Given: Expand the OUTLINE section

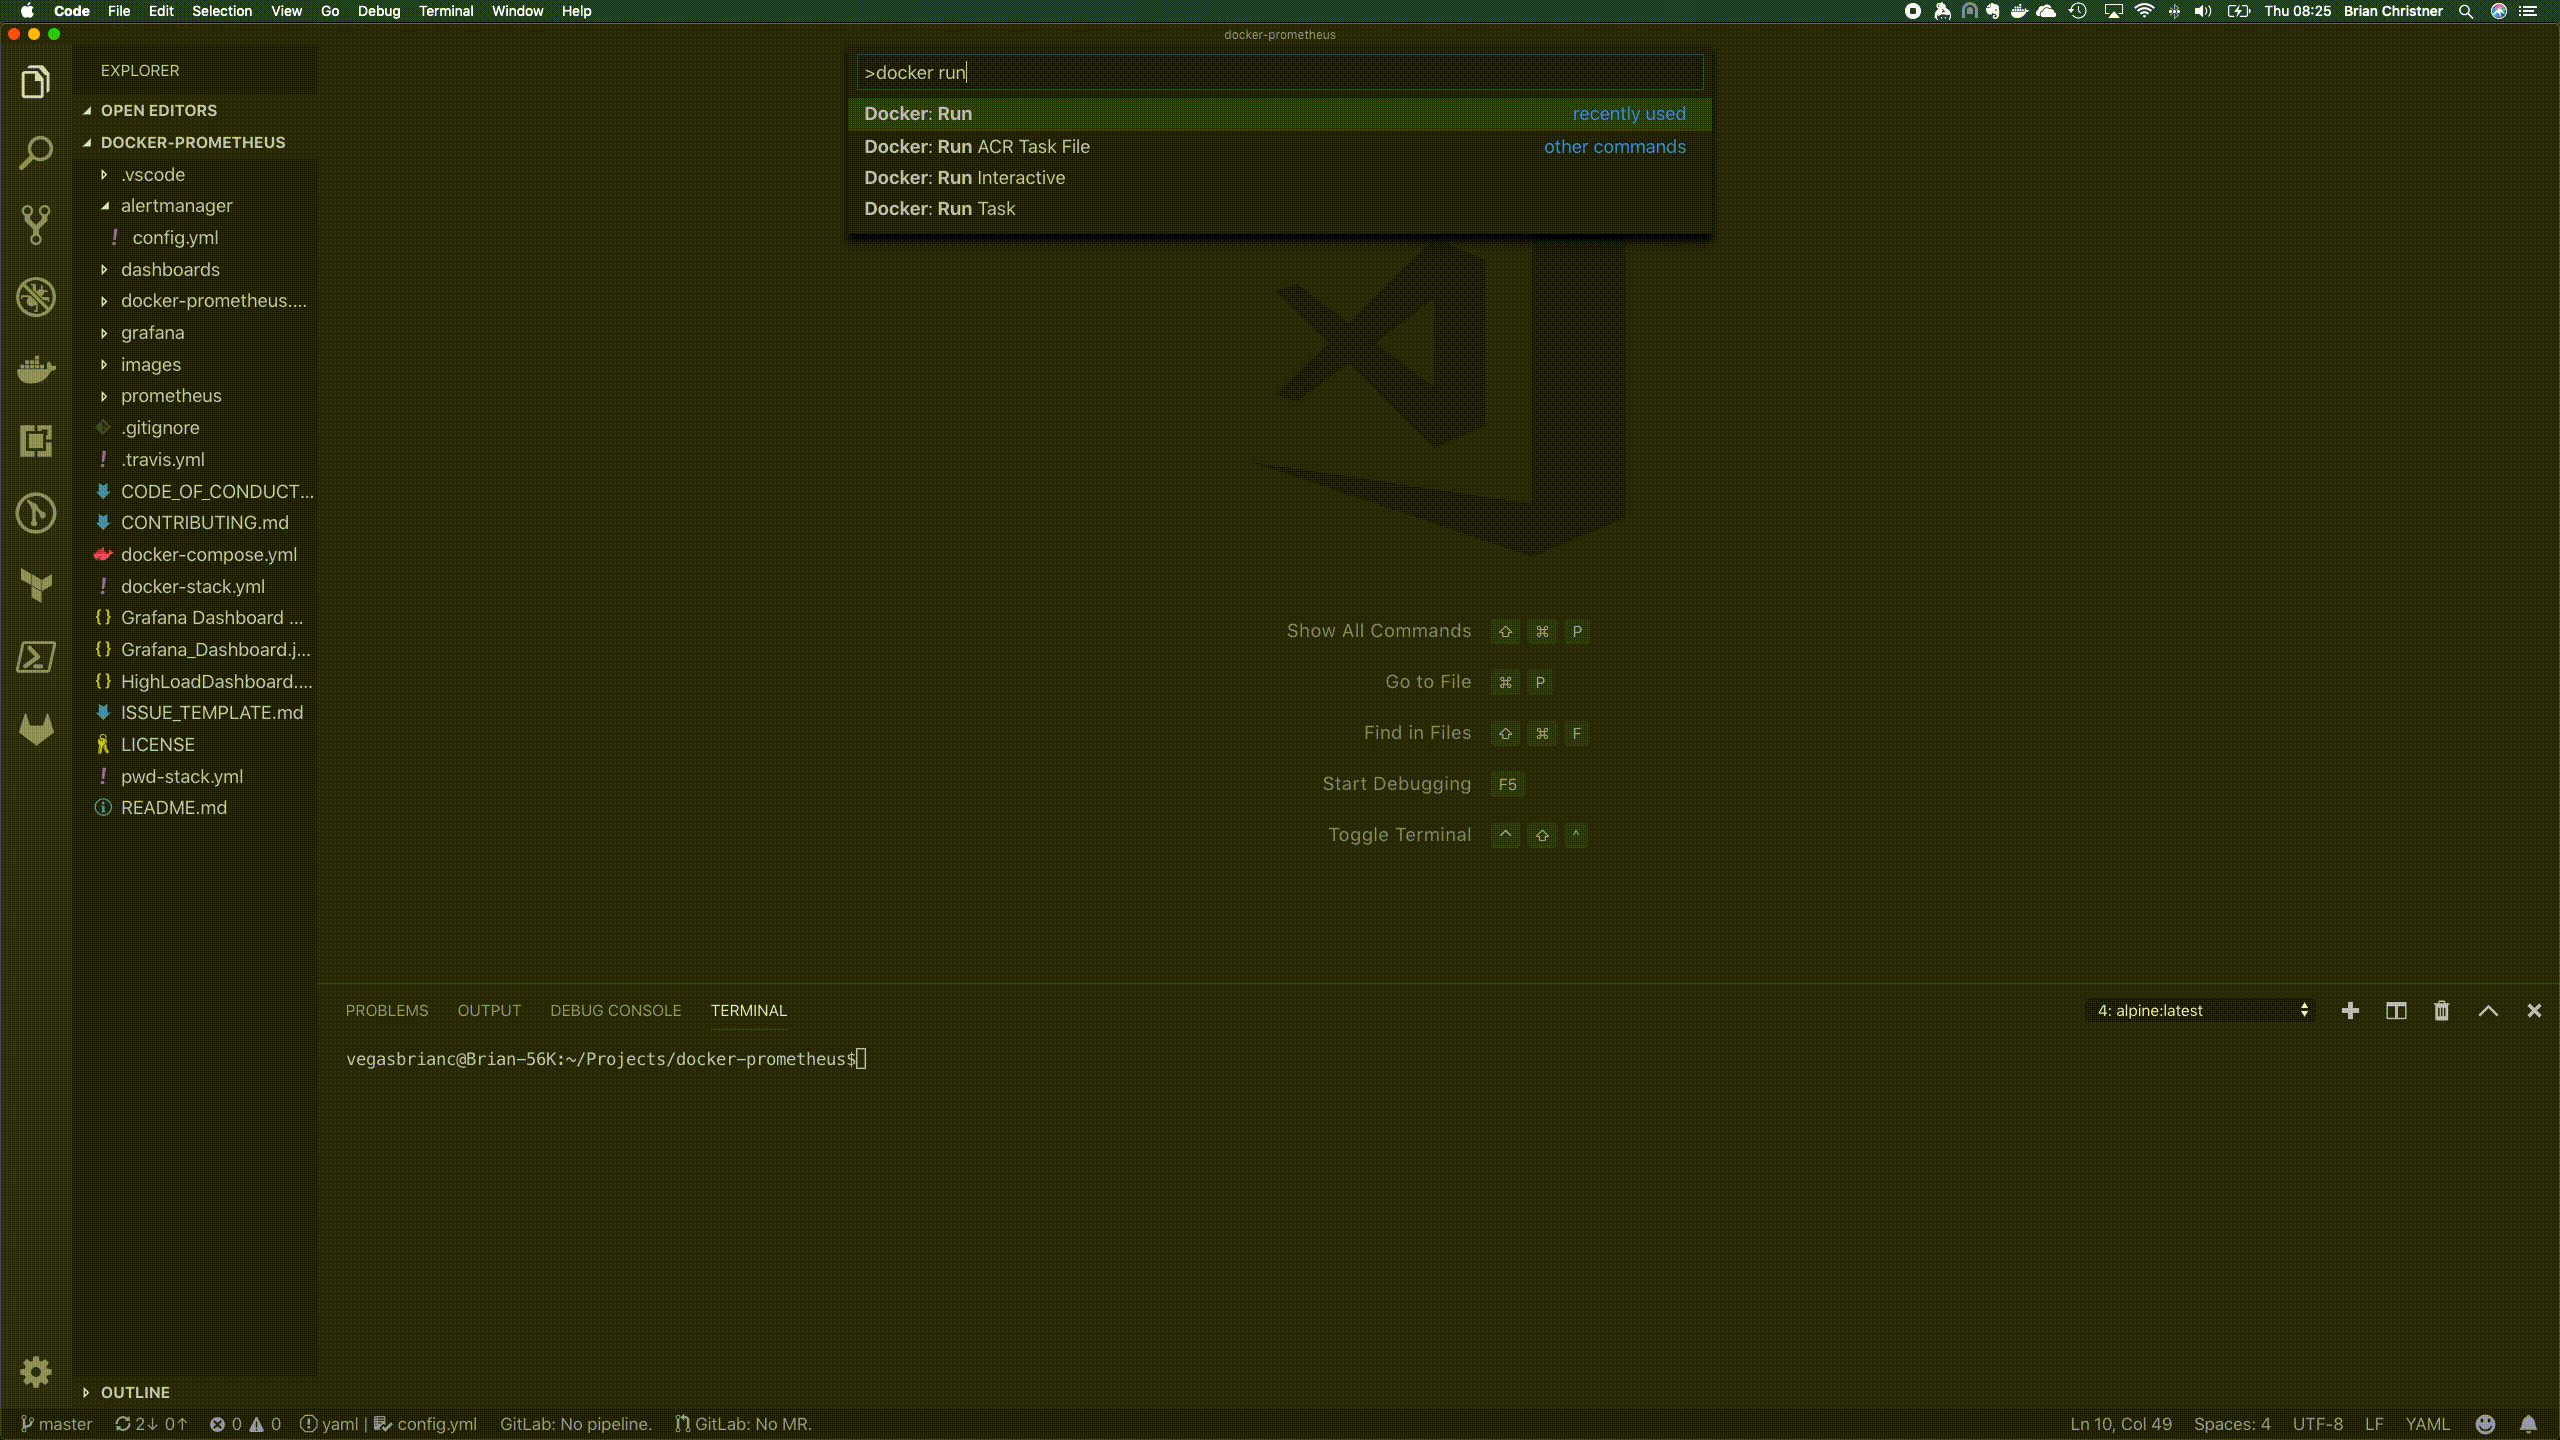Looking at the screenshot, I should pos(134,1392).
